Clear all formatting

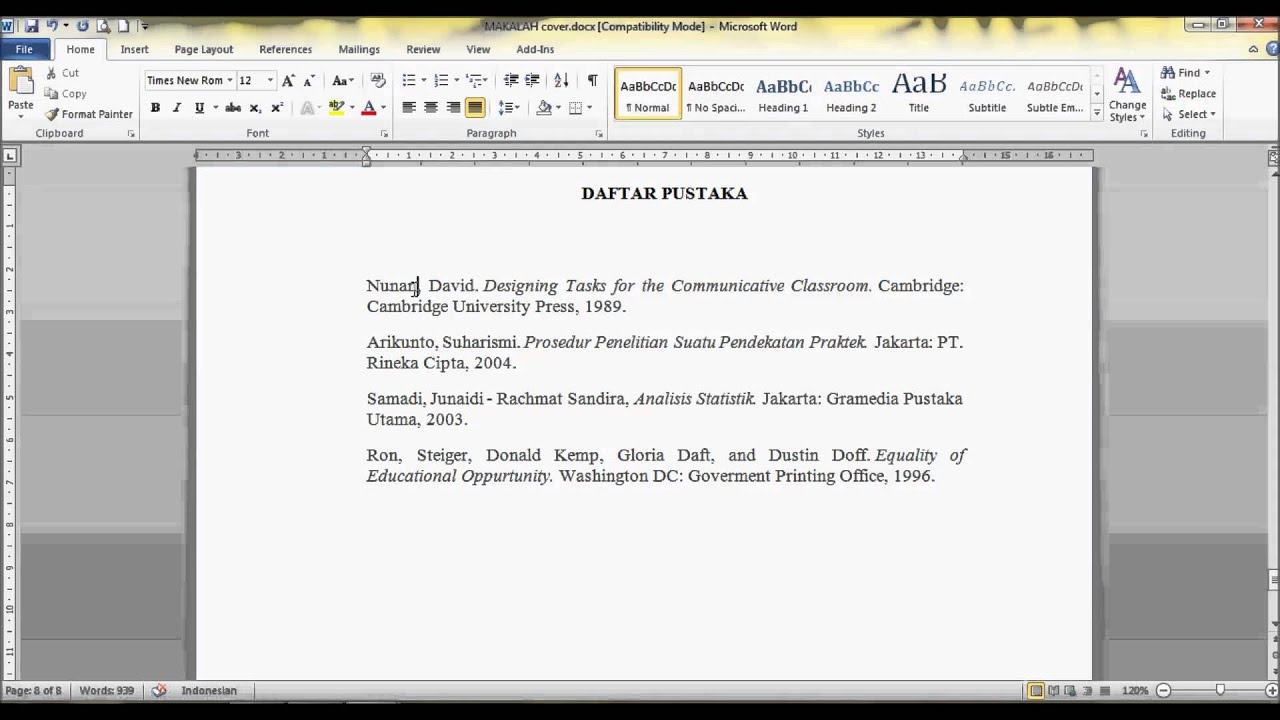tap(377, 81)
